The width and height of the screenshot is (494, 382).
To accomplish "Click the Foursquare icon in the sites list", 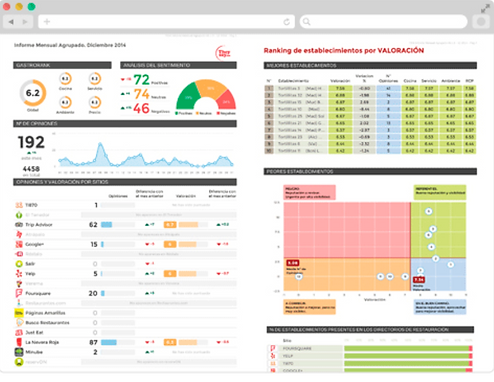I will coord(19,293).
